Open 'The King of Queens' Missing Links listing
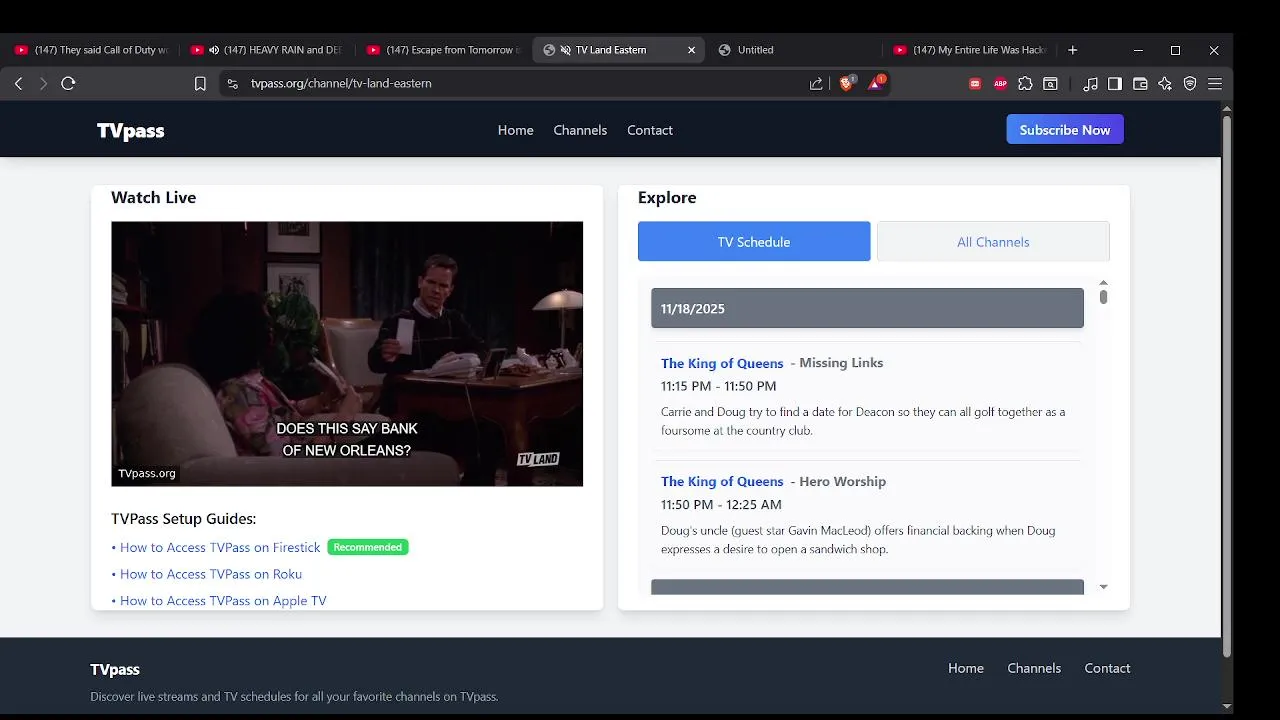The height and width of the screenshot is (720, 1280). click(x=722, y=364)
